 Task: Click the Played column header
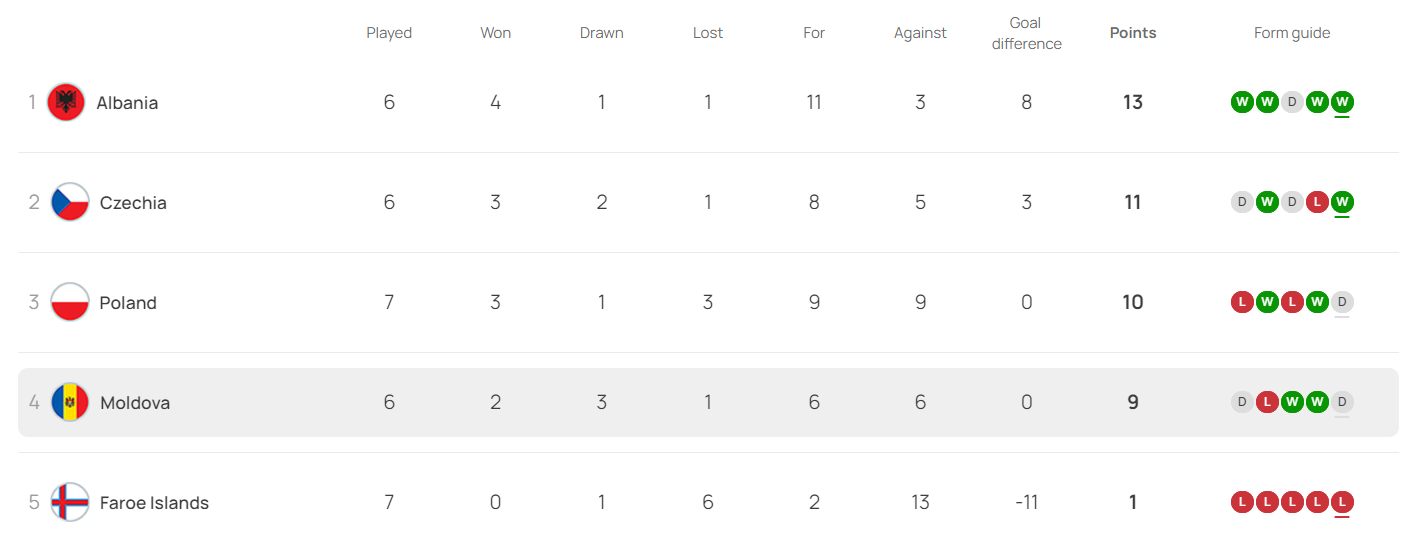click(389, 33)
